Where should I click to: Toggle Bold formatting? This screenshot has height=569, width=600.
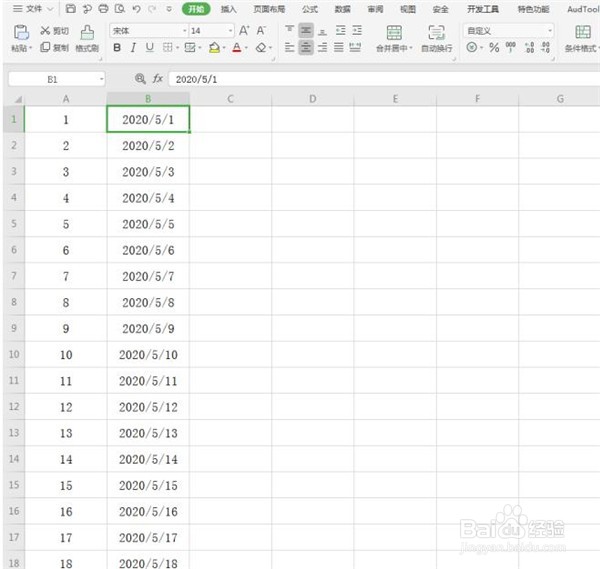coord(117,47)
